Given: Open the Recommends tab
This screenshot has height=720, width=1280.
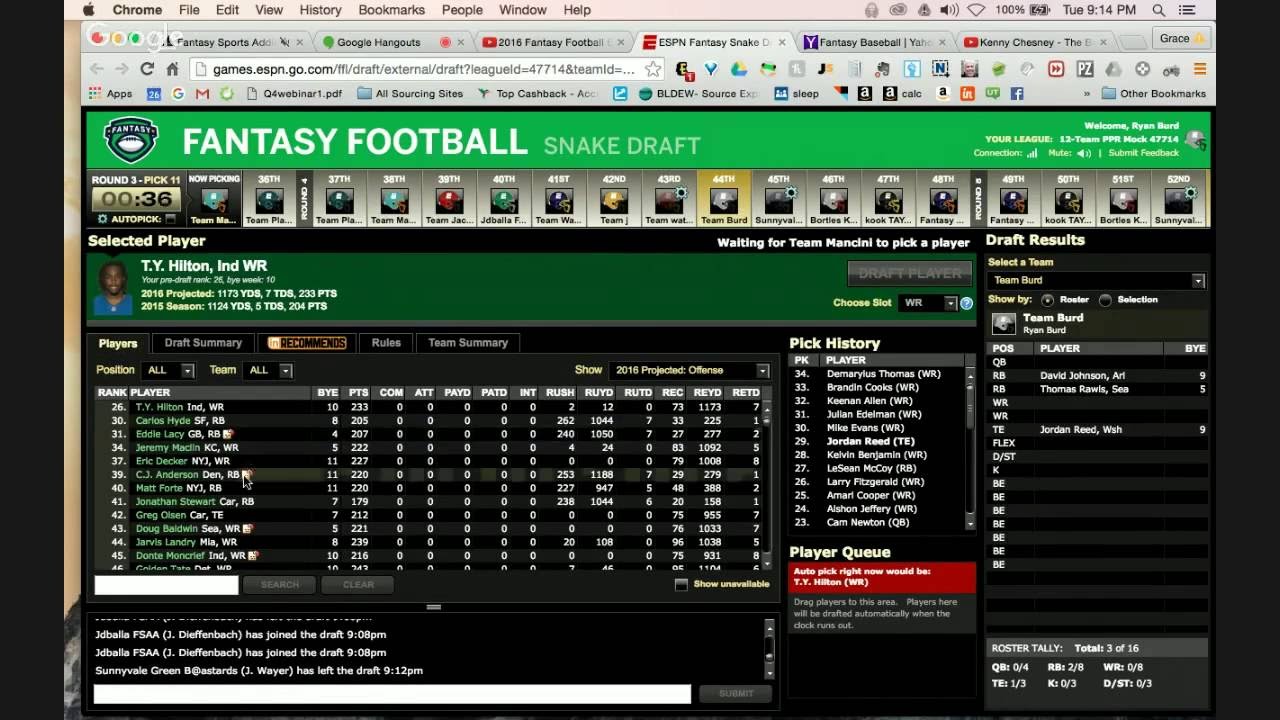Looking at the screenshot, I should pos(307,343).
